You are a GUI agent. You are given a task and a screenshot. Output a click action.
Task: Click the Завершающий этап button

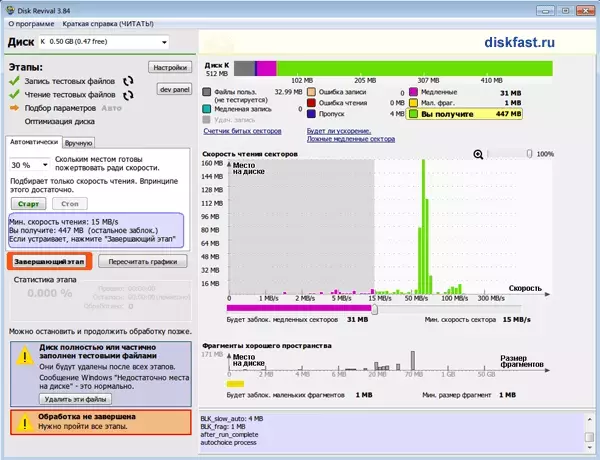pyautogui.click(x=49, y=262)
